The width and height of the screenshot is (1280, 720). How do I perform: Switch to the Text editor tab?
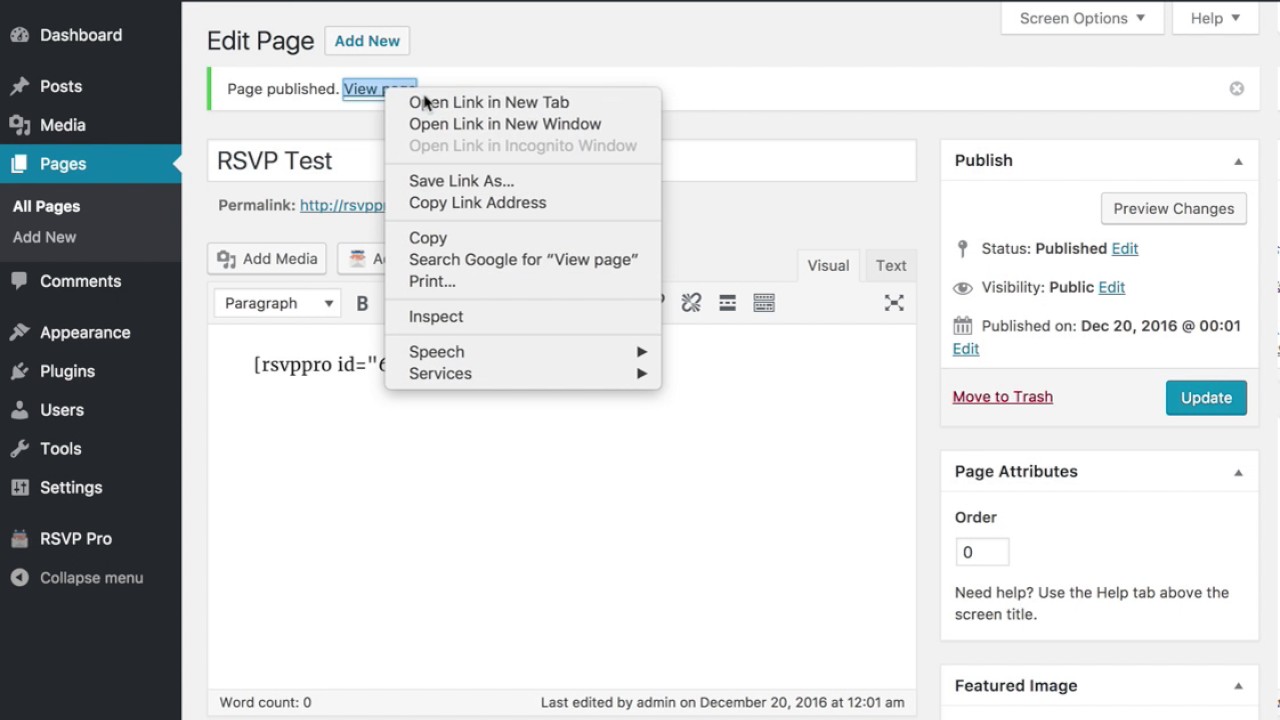point(891,265)
